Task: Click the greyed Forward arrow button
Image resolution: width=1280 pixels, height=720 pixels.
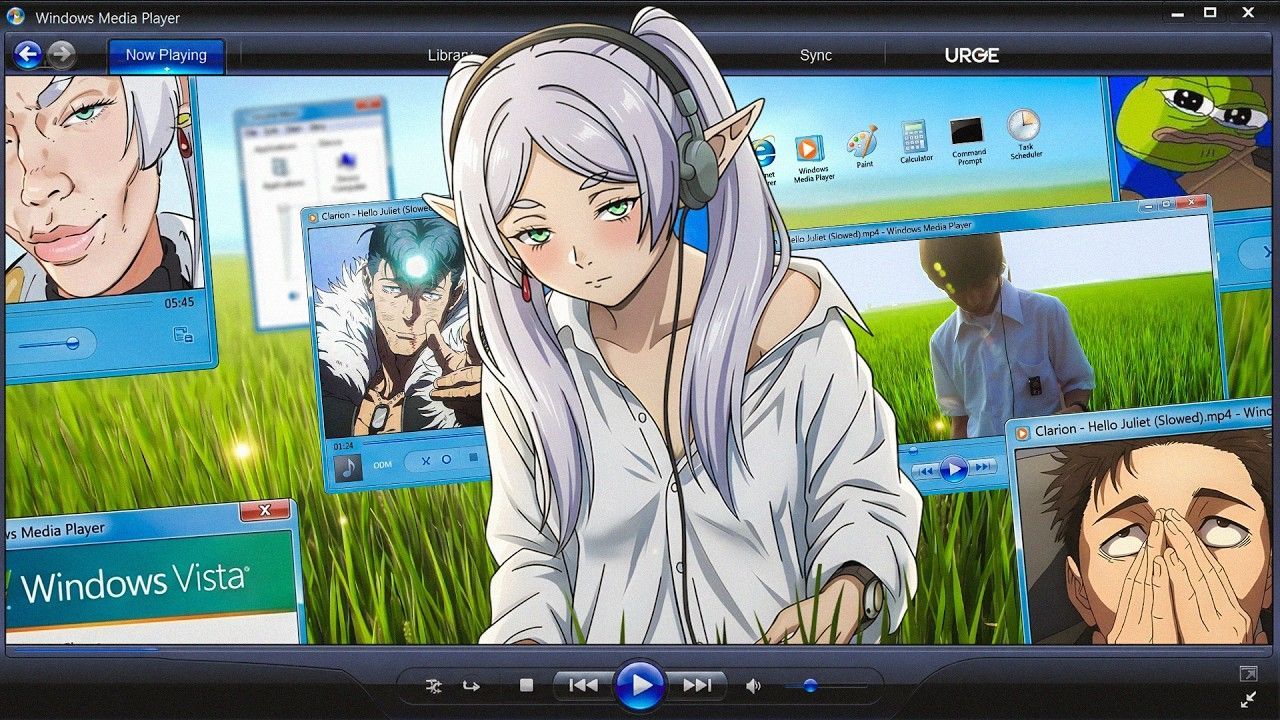Action: tap(62, 55)
